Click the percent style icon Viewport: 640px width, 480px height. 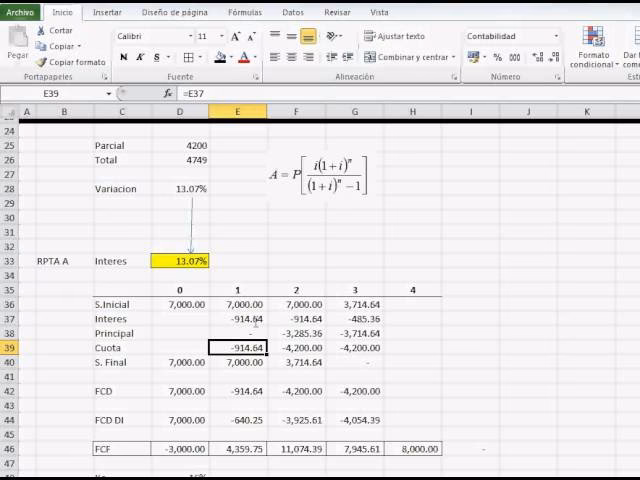pyautogui.click(x=494, y=57)
